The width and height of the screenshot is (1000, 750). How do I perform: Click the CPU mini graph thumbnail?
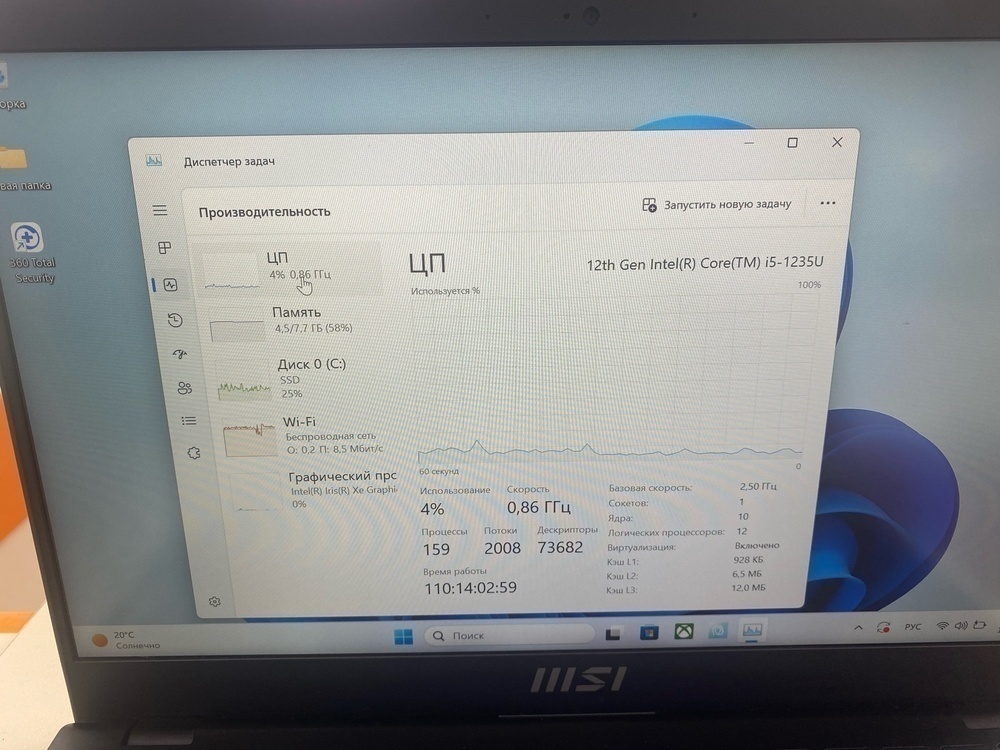pos(232,272)
